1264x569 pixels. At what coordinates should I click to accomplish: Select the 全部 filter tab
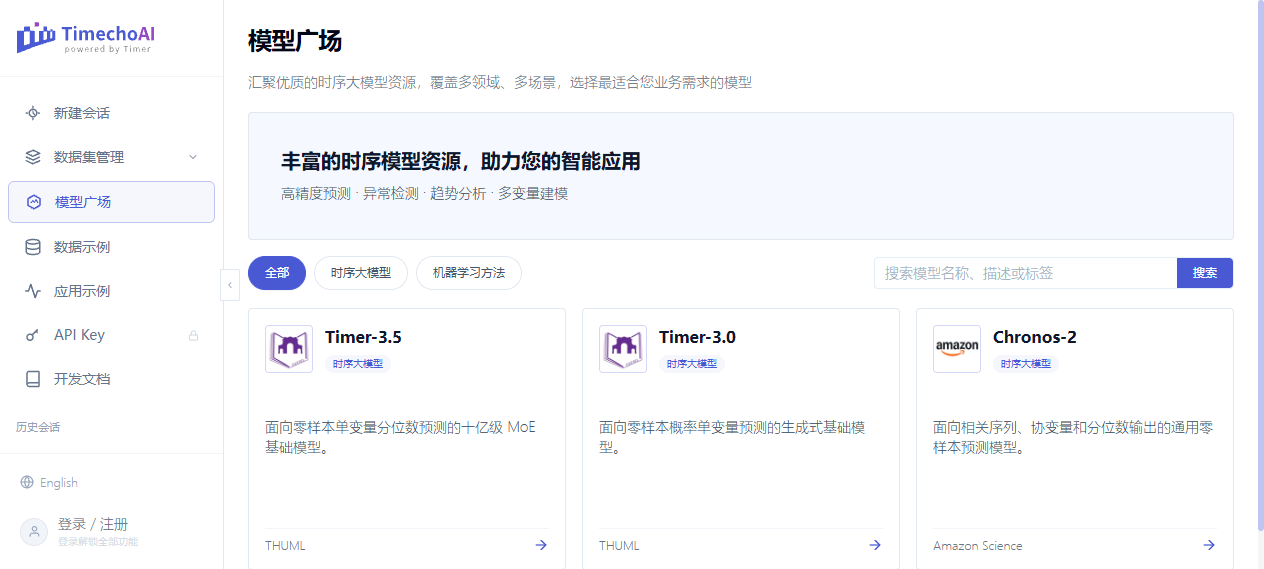point(277,273)
